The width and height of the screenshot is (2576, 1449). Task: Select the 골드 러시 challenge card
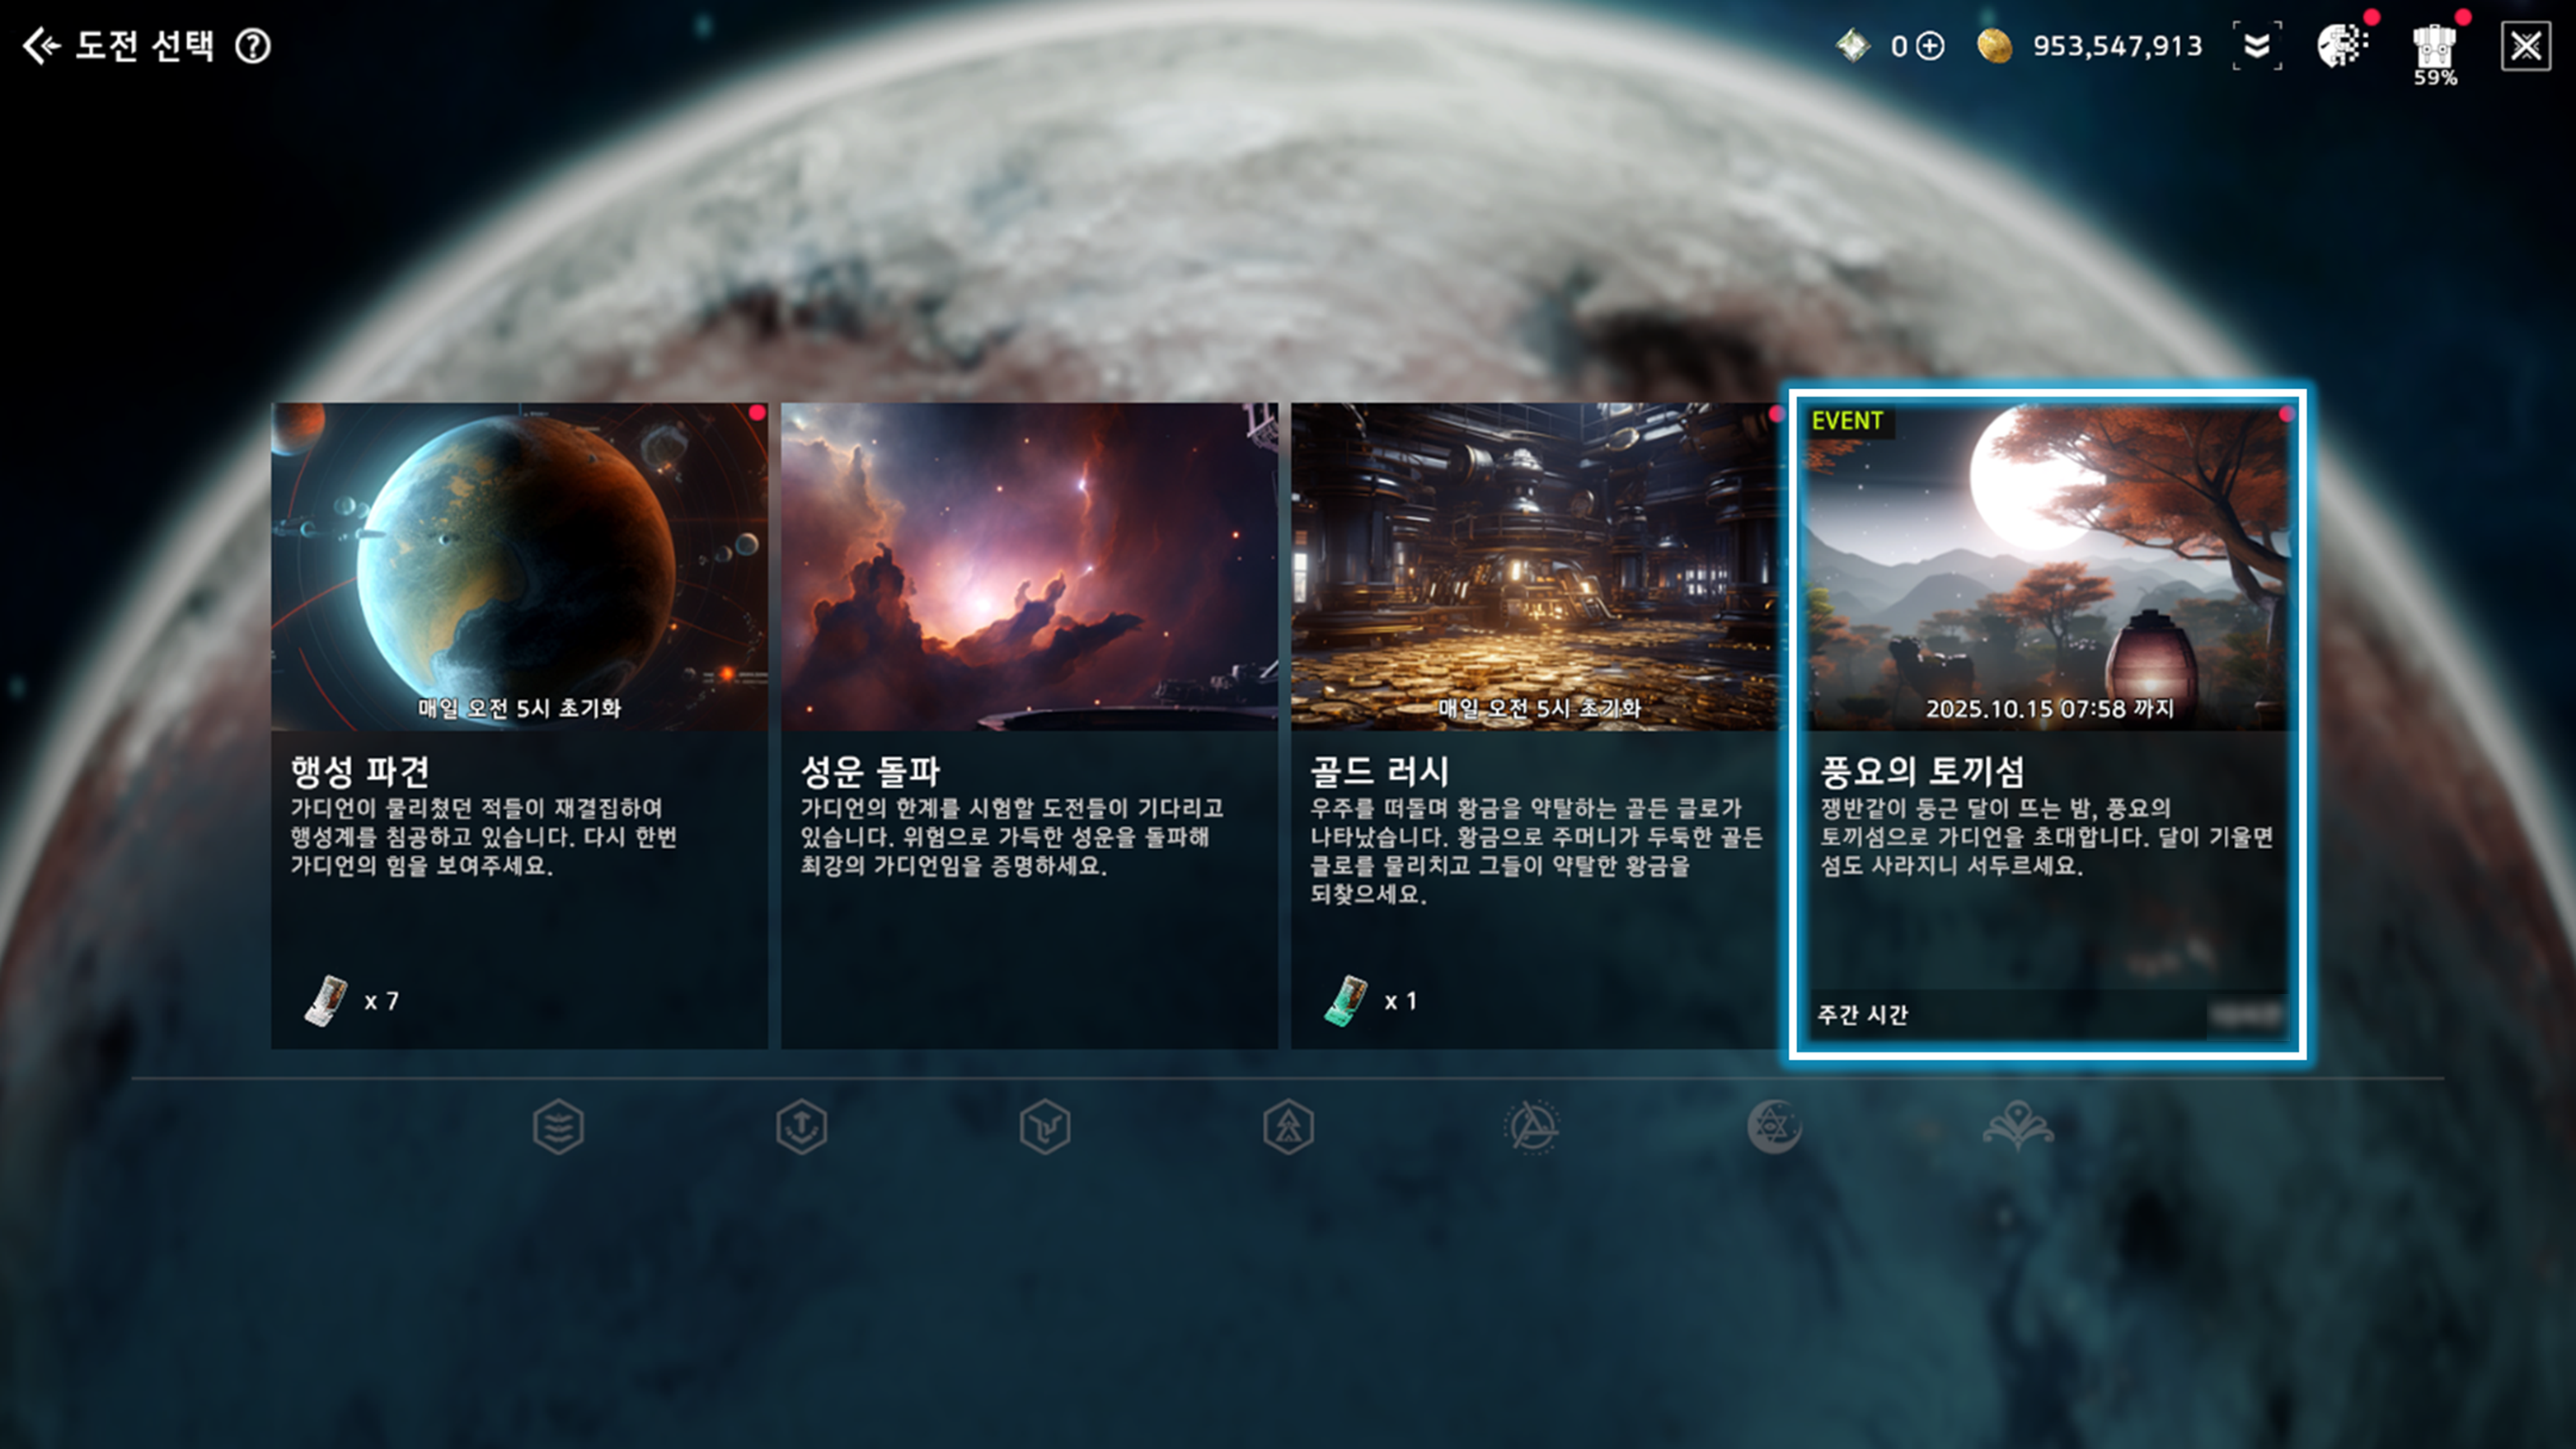(x=1537, y=725)
